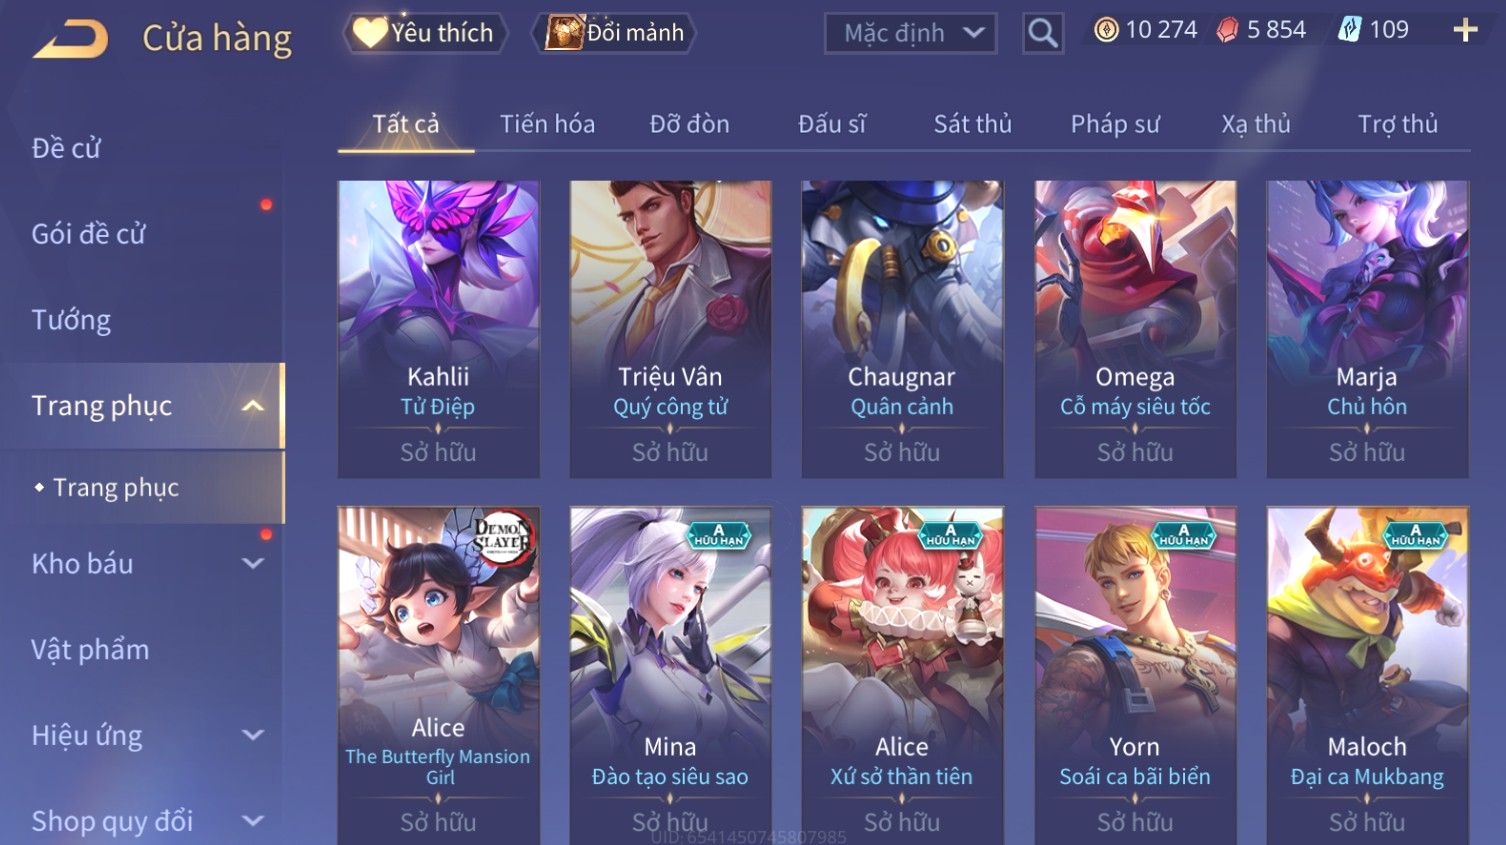Open the Mặc định sort dropdown
This screenshot has height=845, width=1506.
[910, 33]
